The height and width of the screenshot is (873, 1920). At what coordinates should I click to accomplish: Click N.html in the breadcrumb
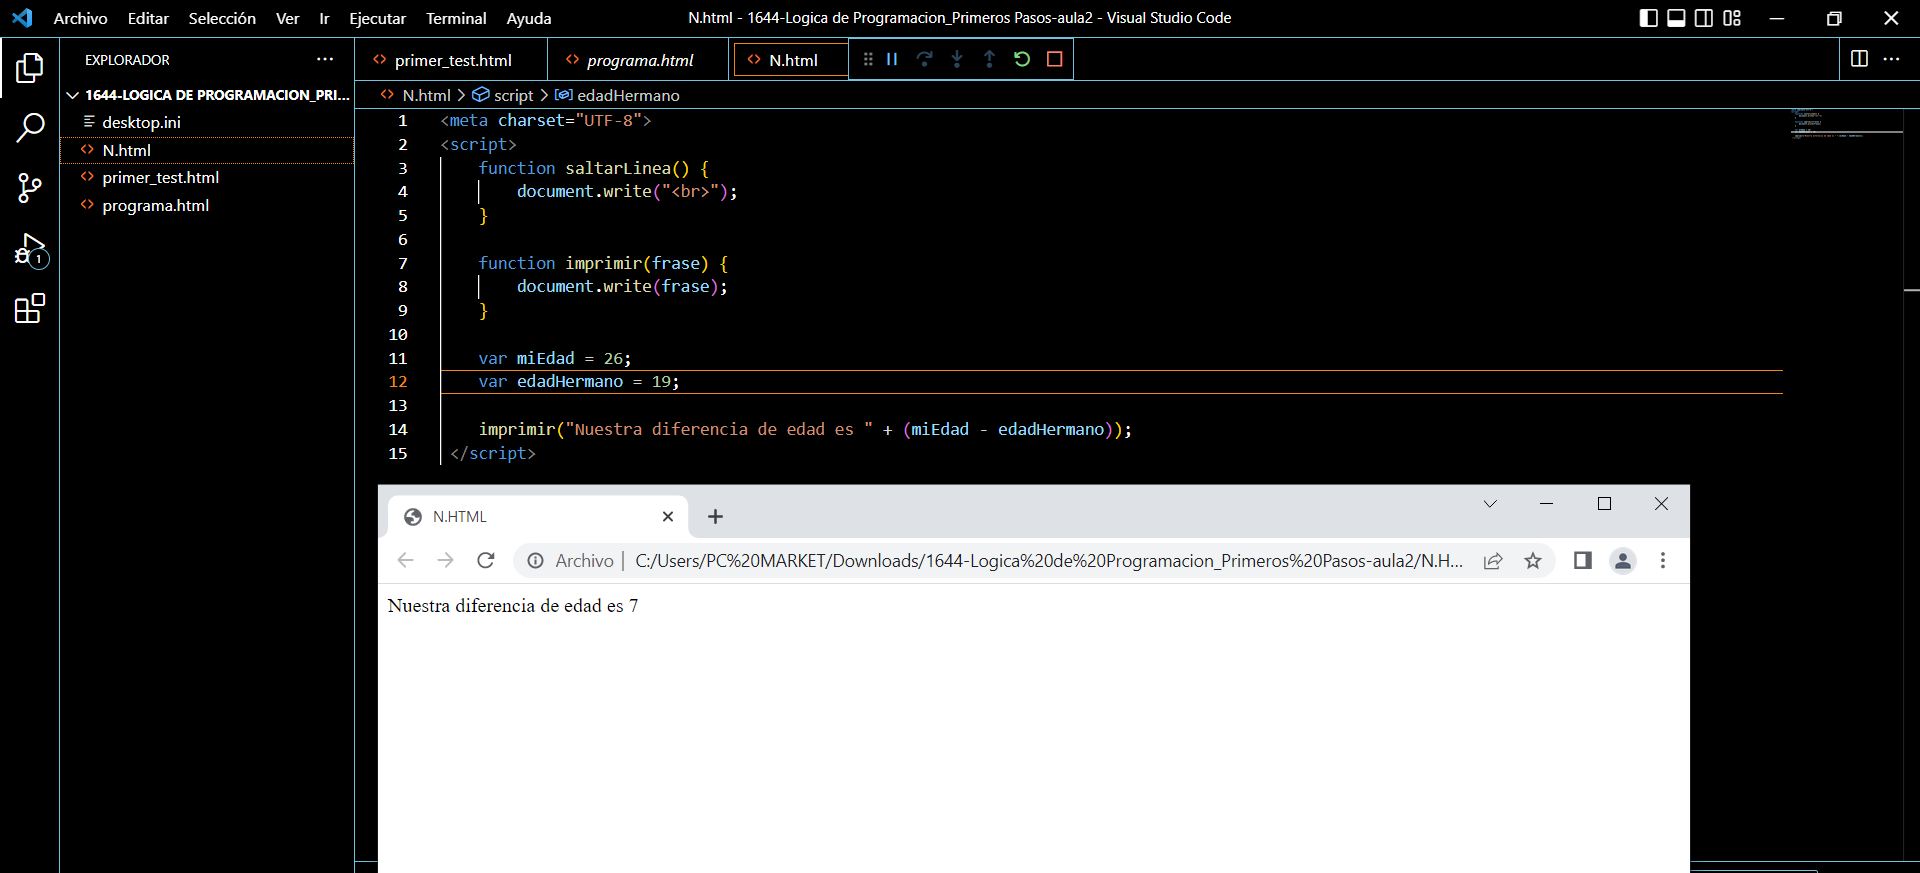(426, 95)
